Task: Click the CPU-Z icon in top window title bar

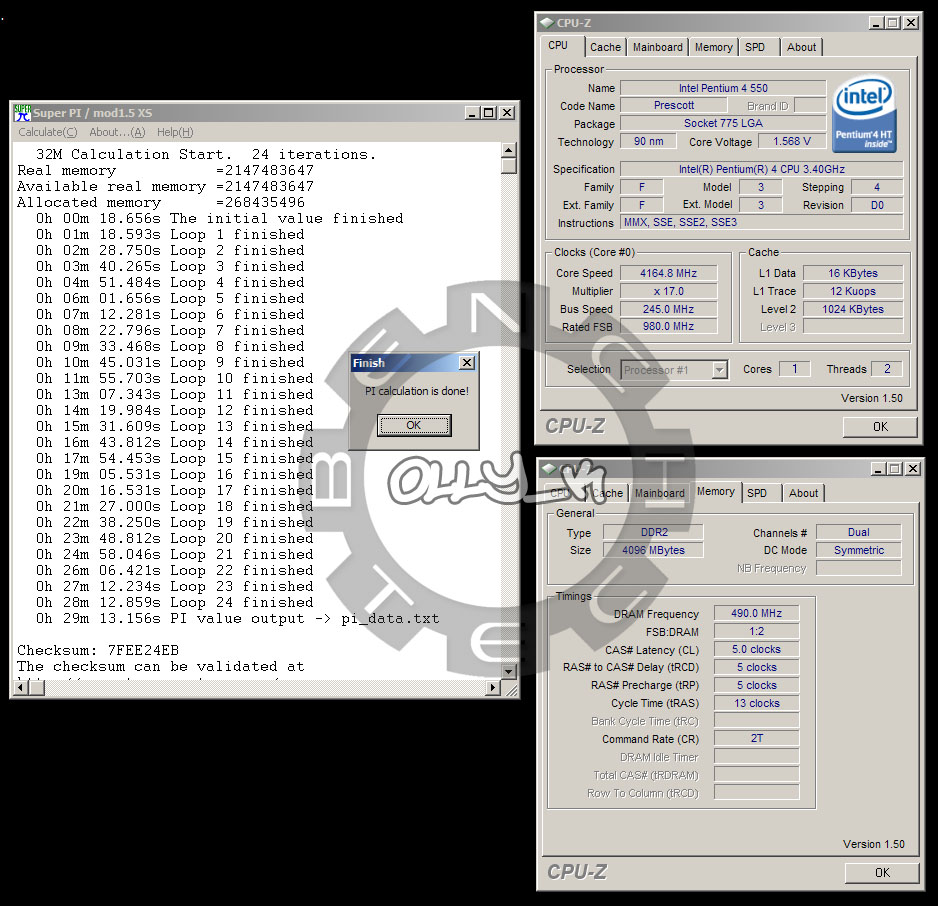Action: [546, 23]
